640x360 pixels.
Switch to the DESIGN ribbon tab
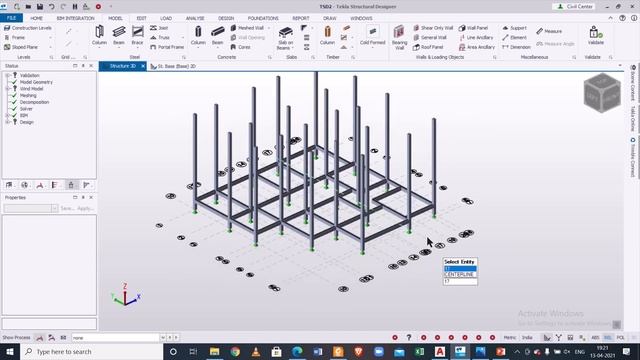226,18
